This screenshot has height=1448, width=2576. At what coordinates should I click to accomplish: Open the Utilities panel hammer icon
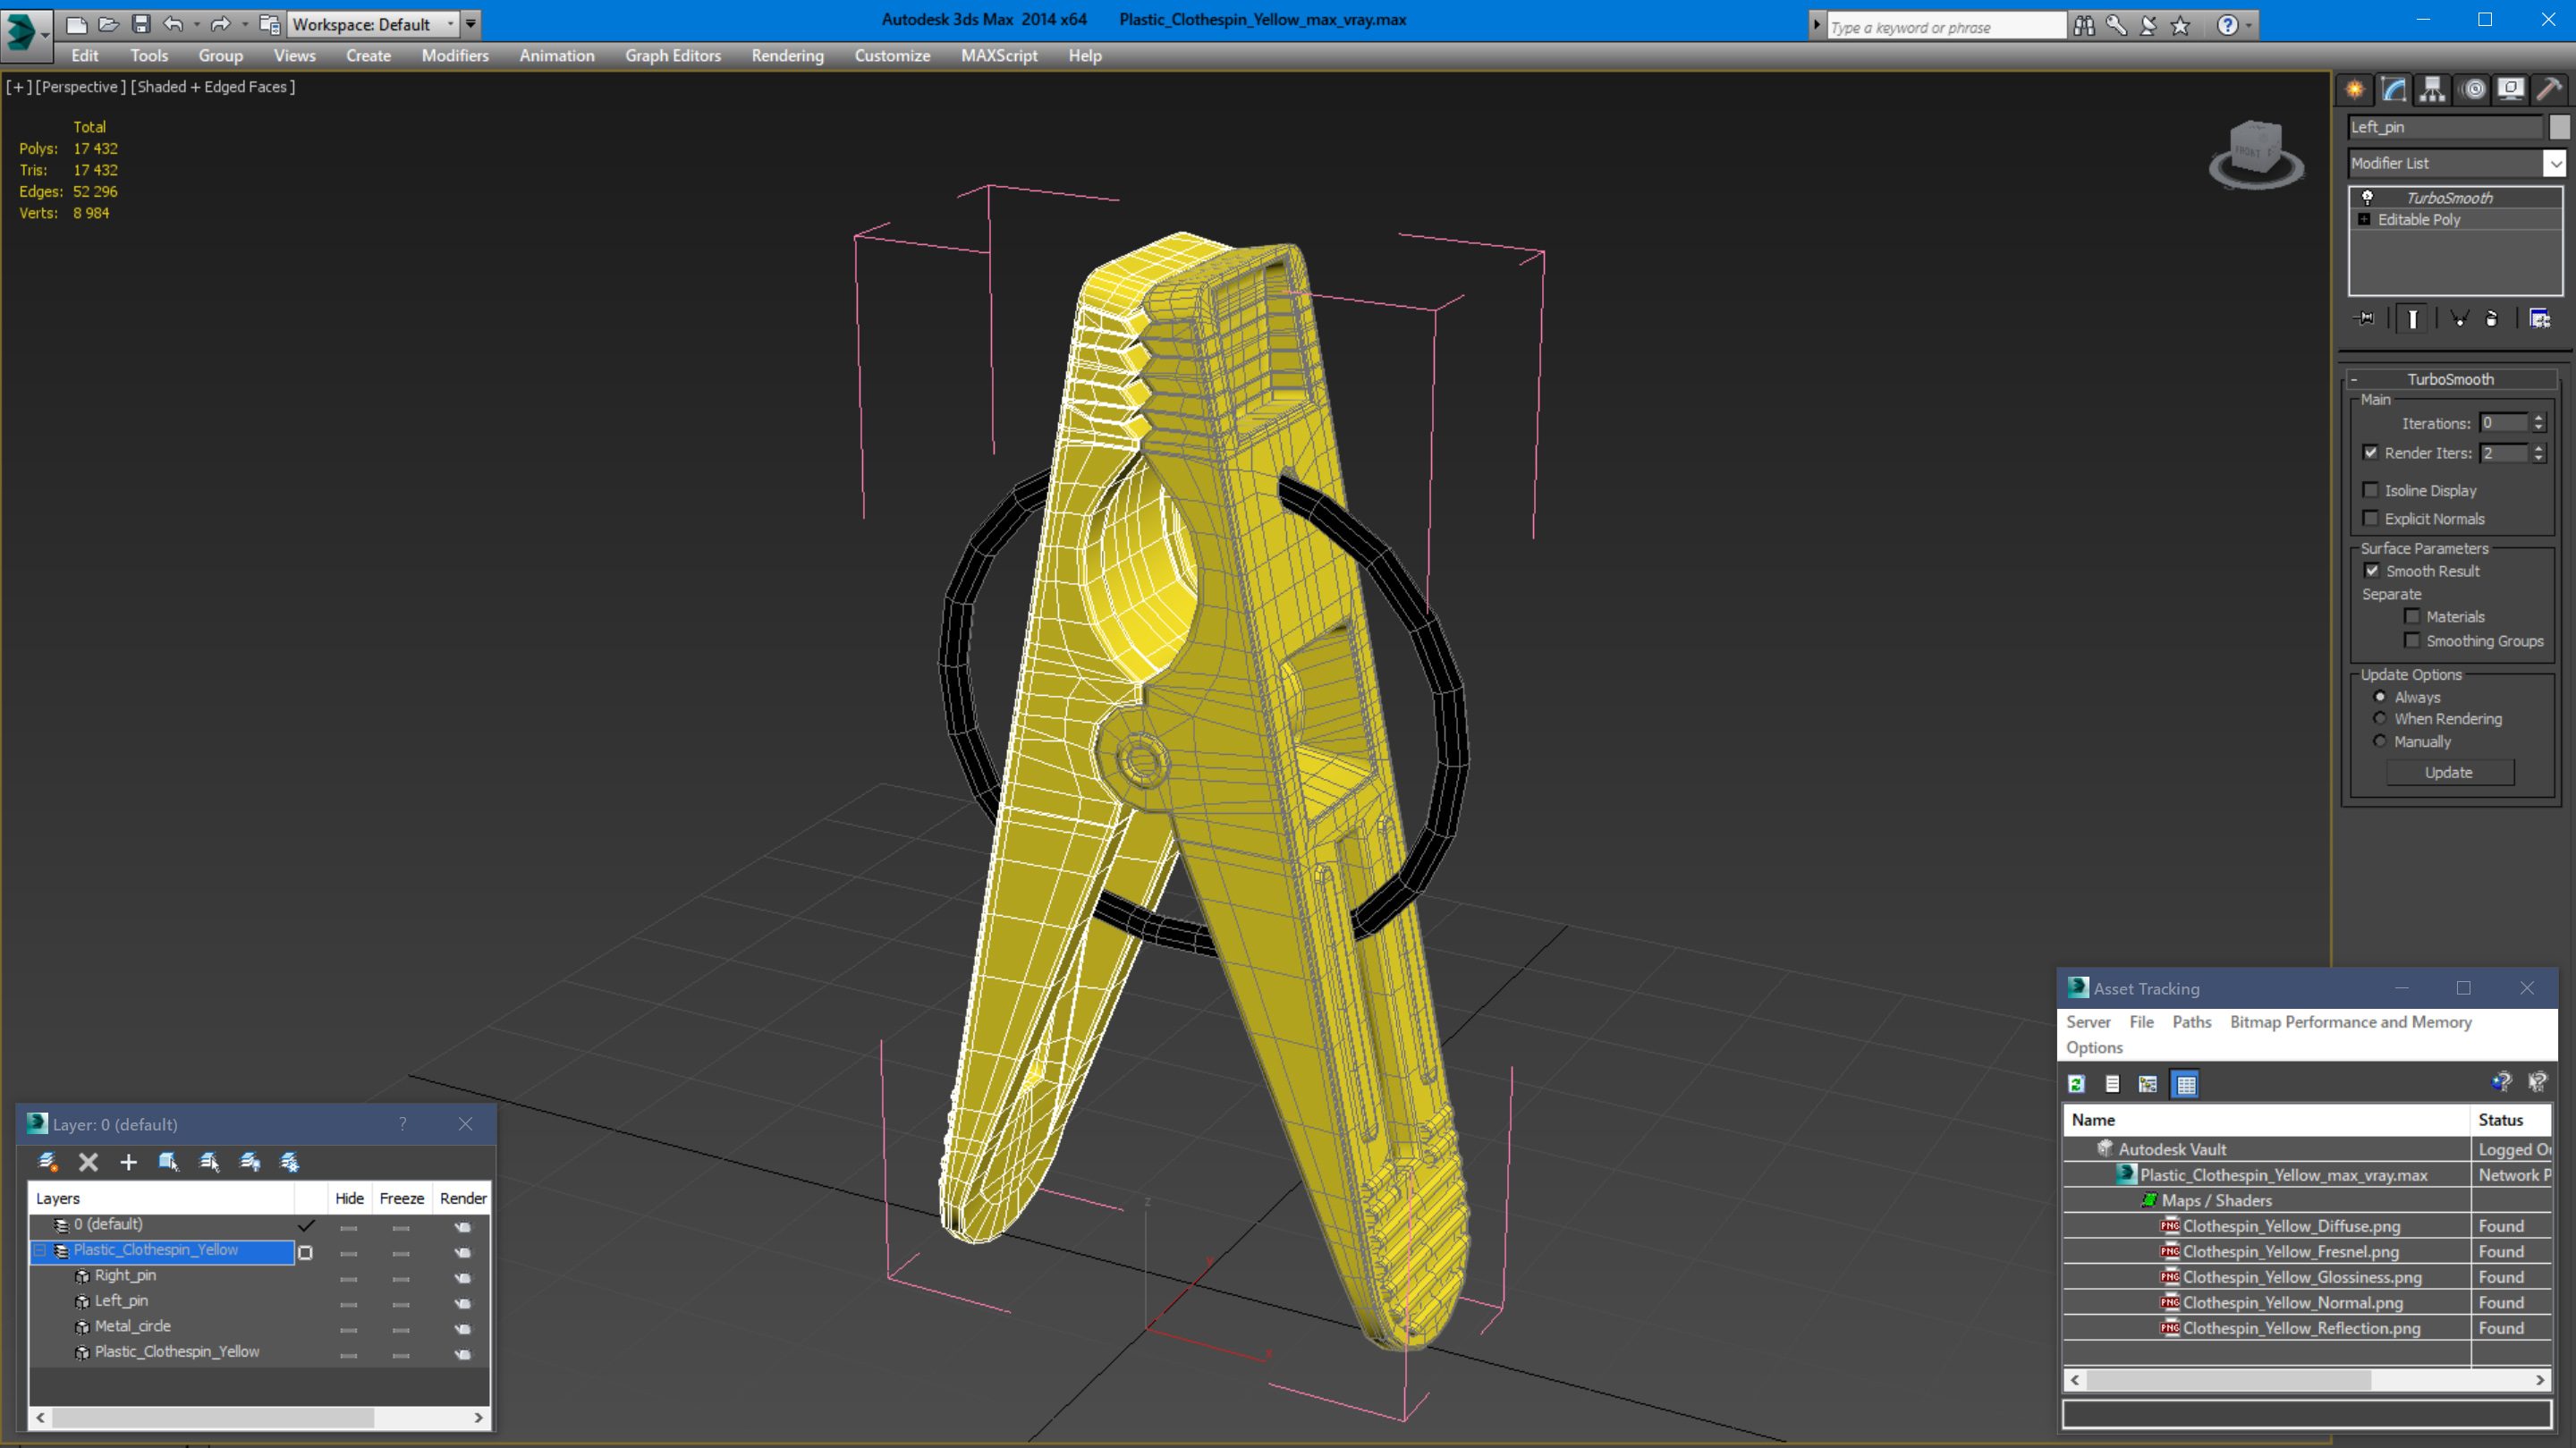click(x=2549, y=90)
